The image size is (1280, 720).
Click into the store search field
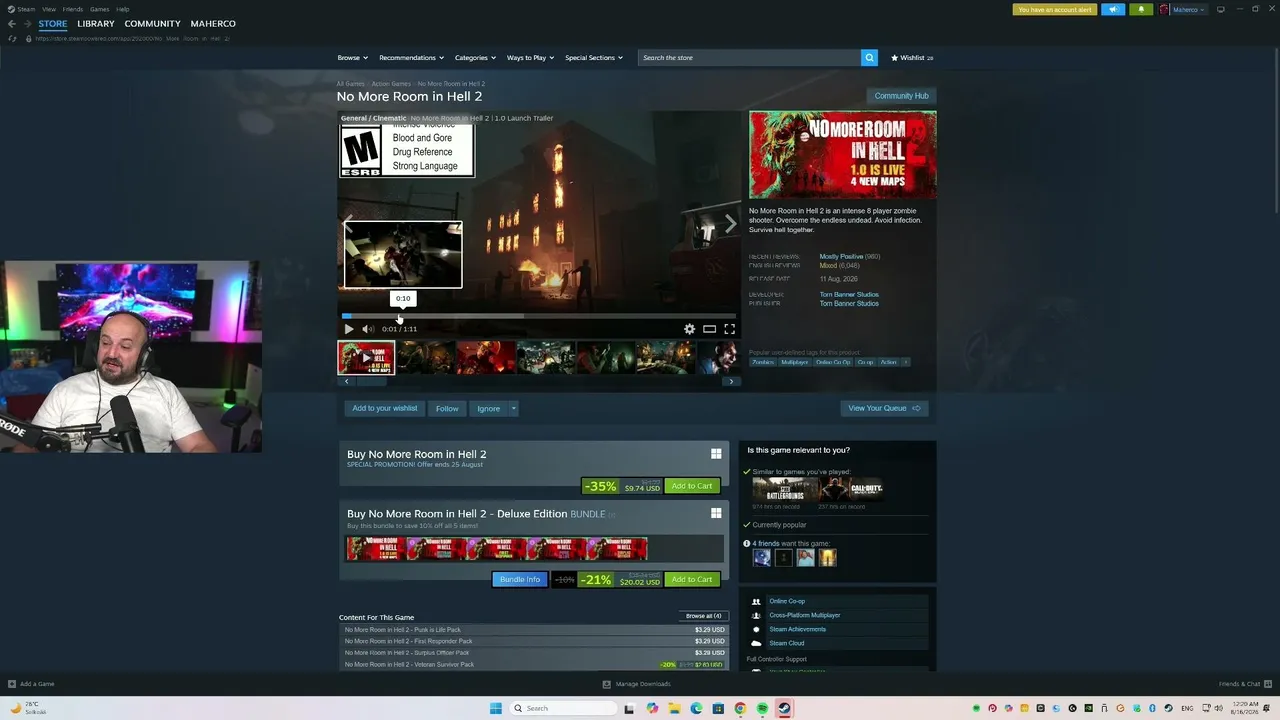[x=749, y=58]
